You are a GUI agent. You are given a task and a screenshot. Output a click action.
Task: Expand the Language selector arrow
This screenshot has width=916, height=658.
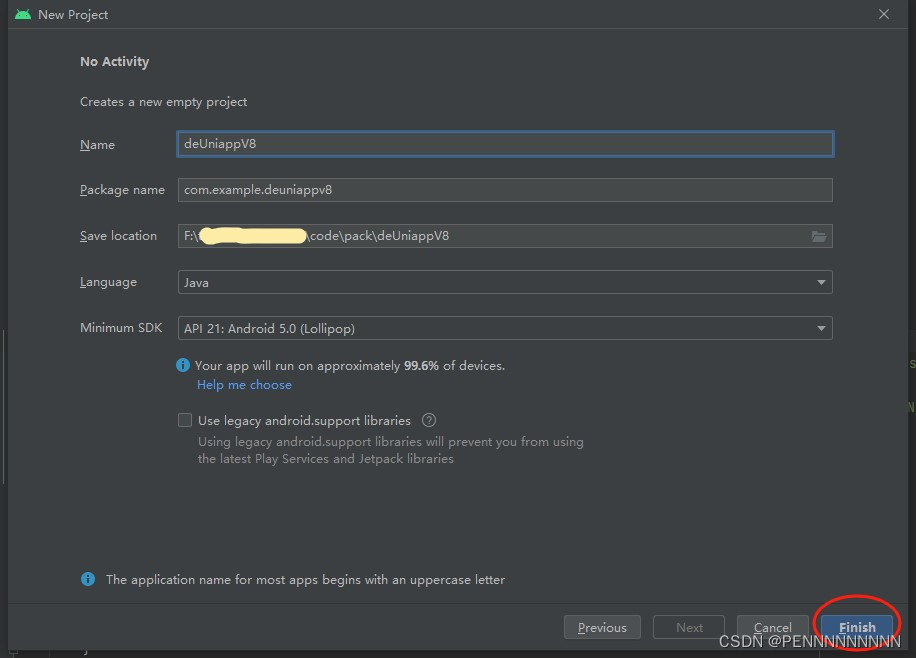click(822, 282)
